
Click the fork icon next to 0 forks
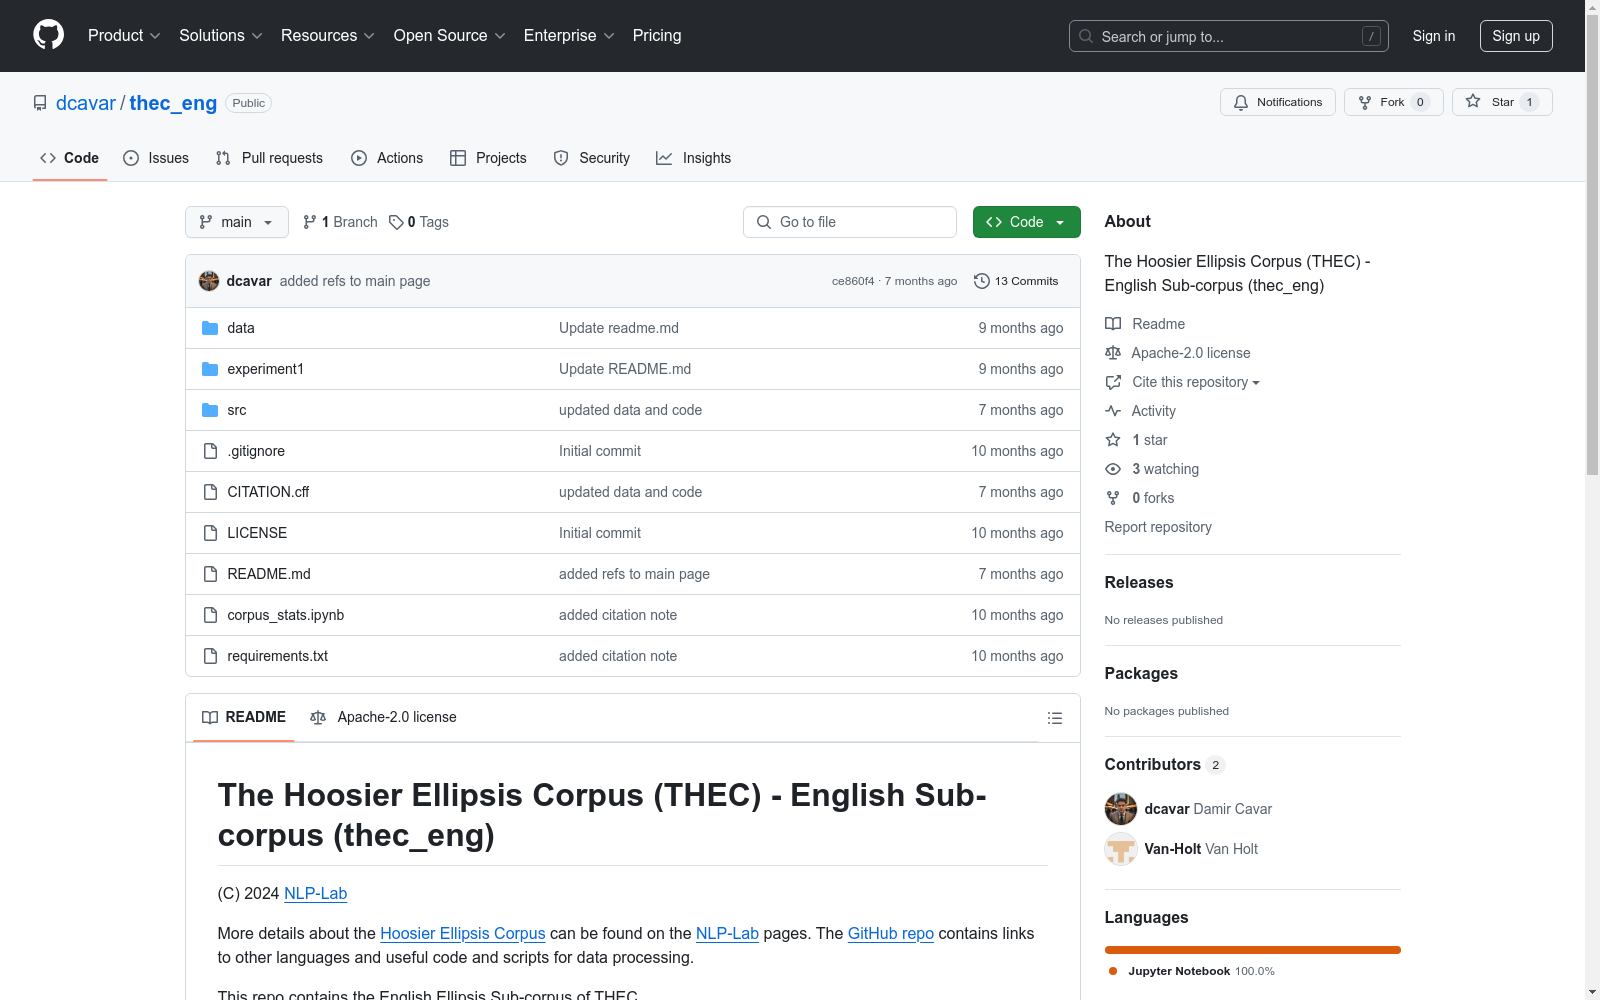[1113, 498]
